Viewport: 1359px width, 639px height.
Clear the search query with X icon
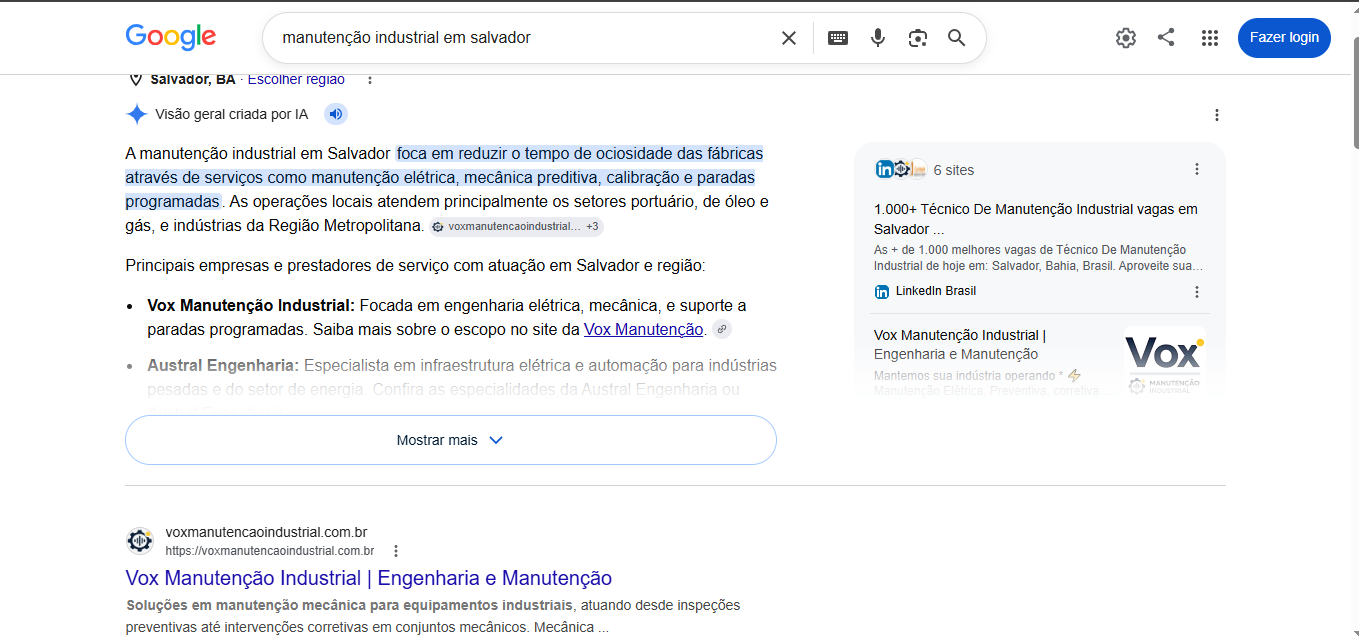click(x=789, y=38)
